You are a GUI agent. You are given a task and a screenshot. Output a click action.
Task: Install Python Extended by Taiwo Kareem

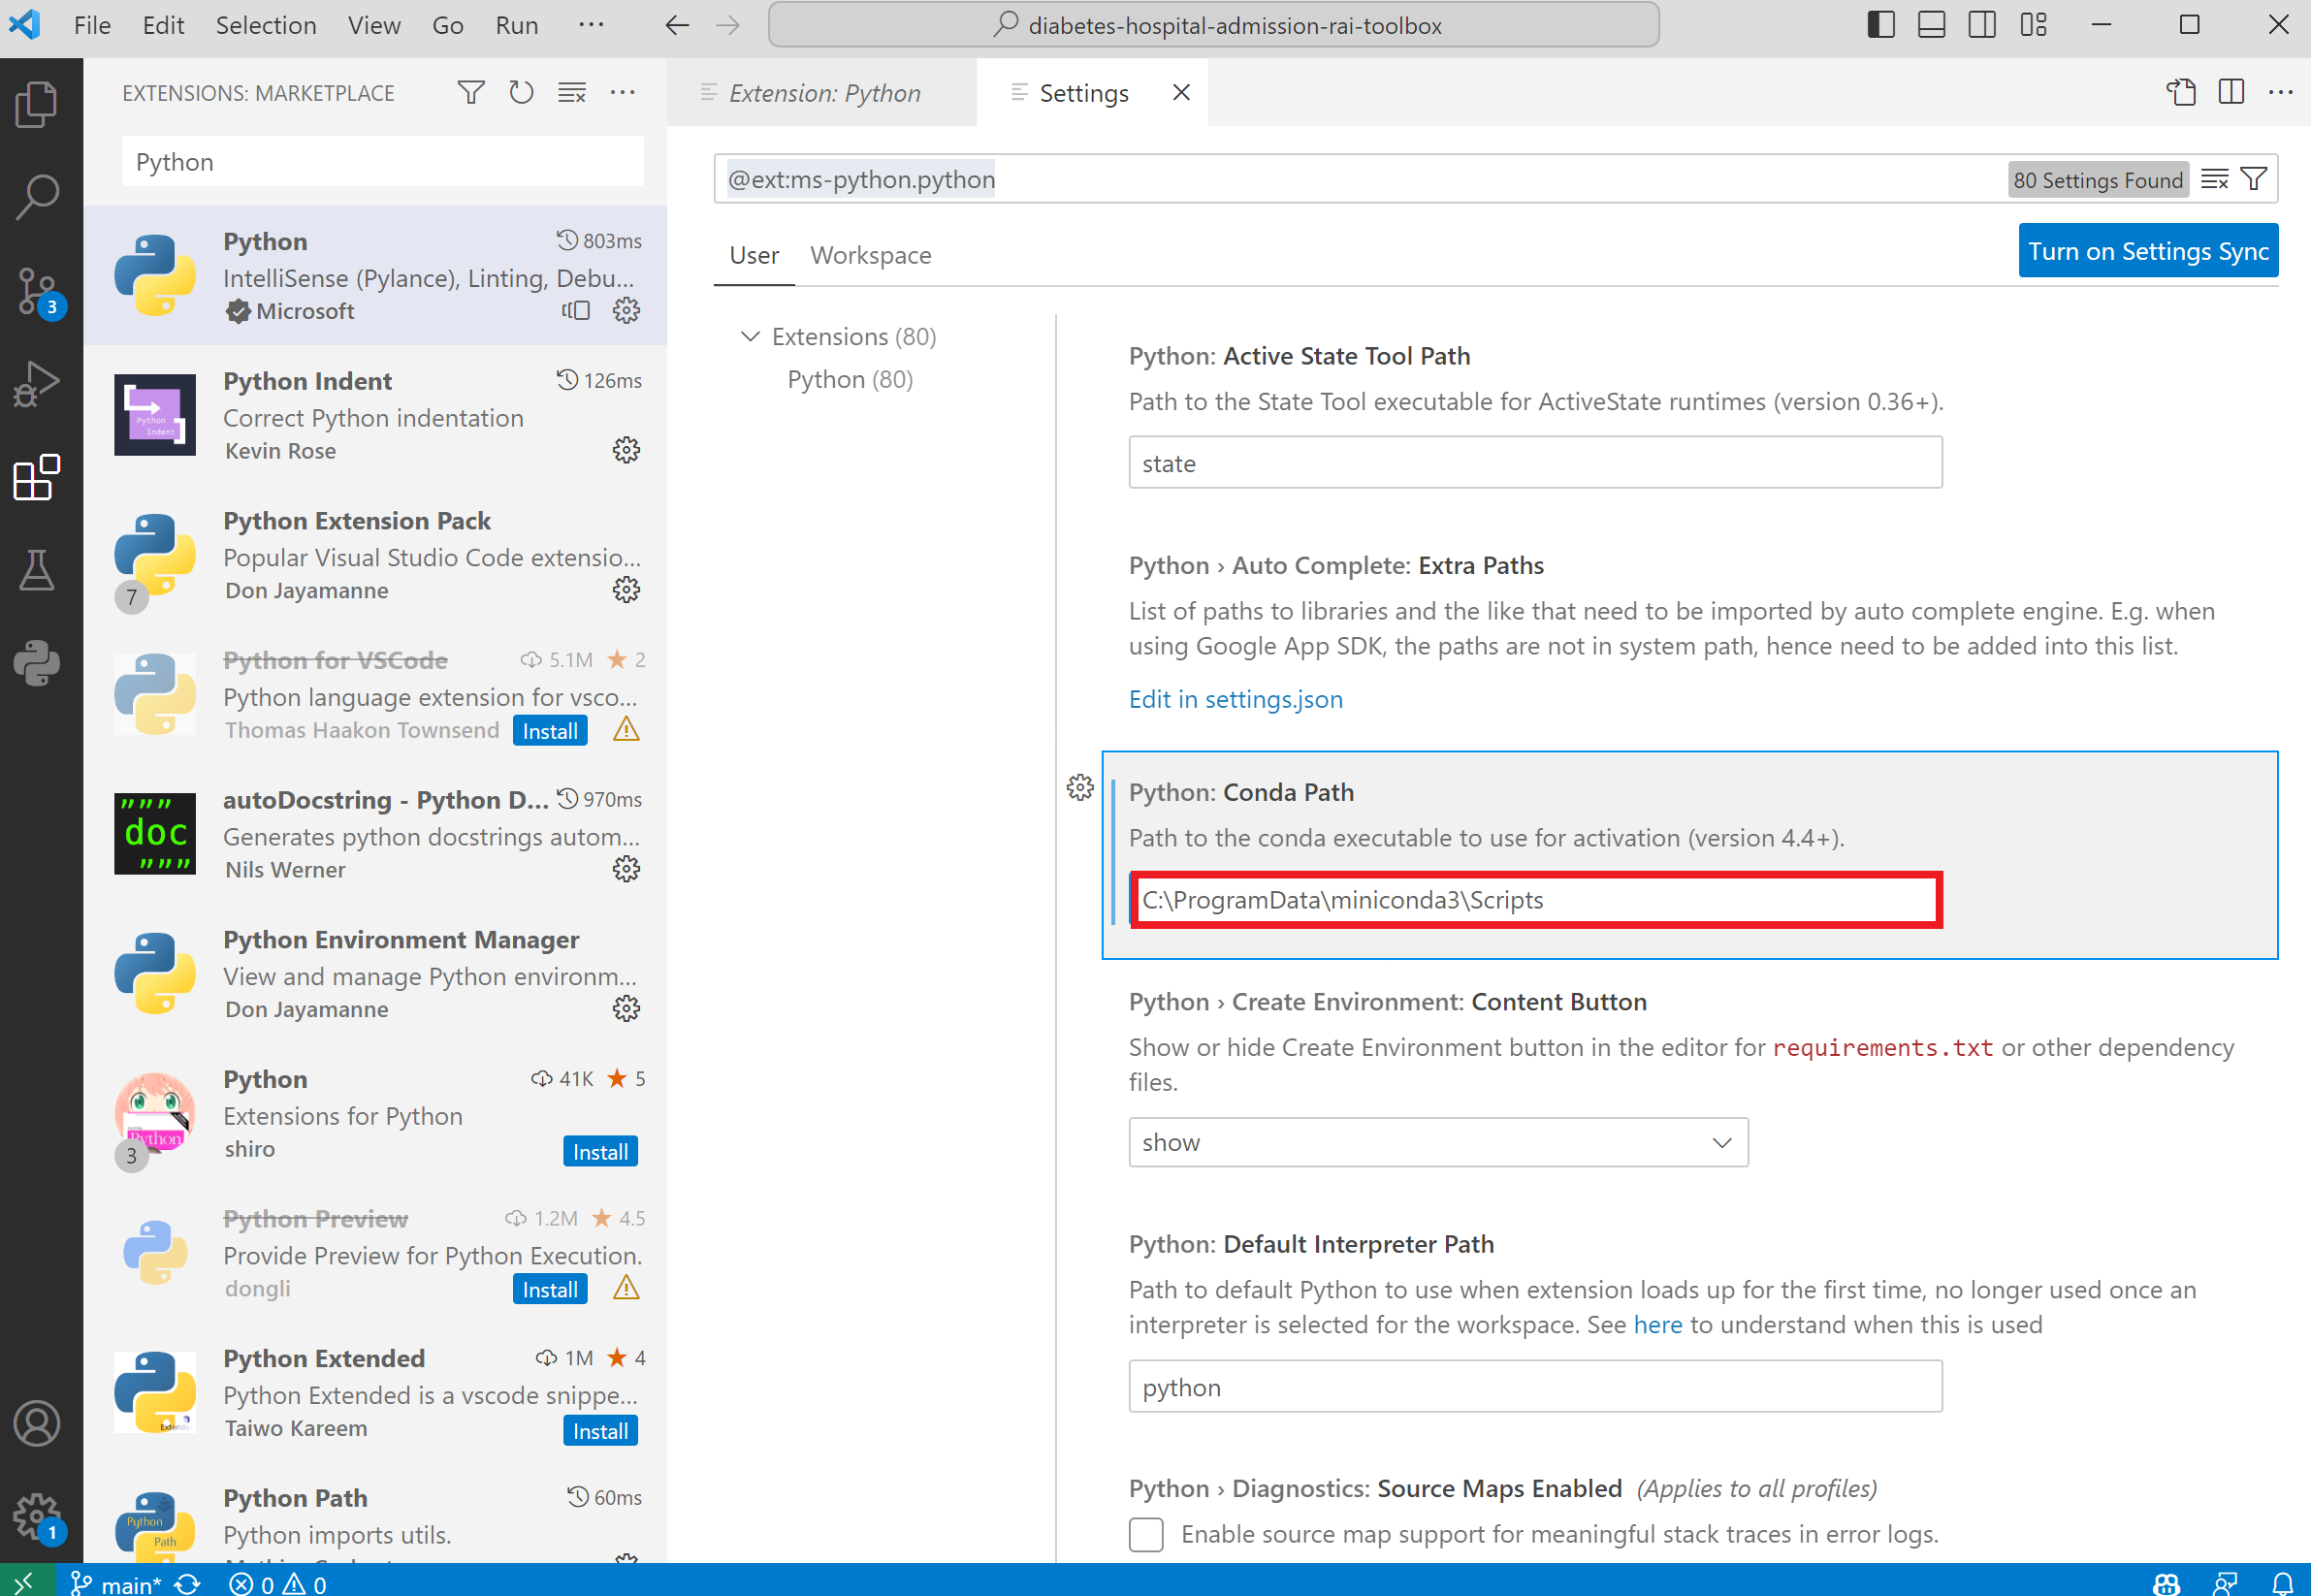(x=600, y=1431)
